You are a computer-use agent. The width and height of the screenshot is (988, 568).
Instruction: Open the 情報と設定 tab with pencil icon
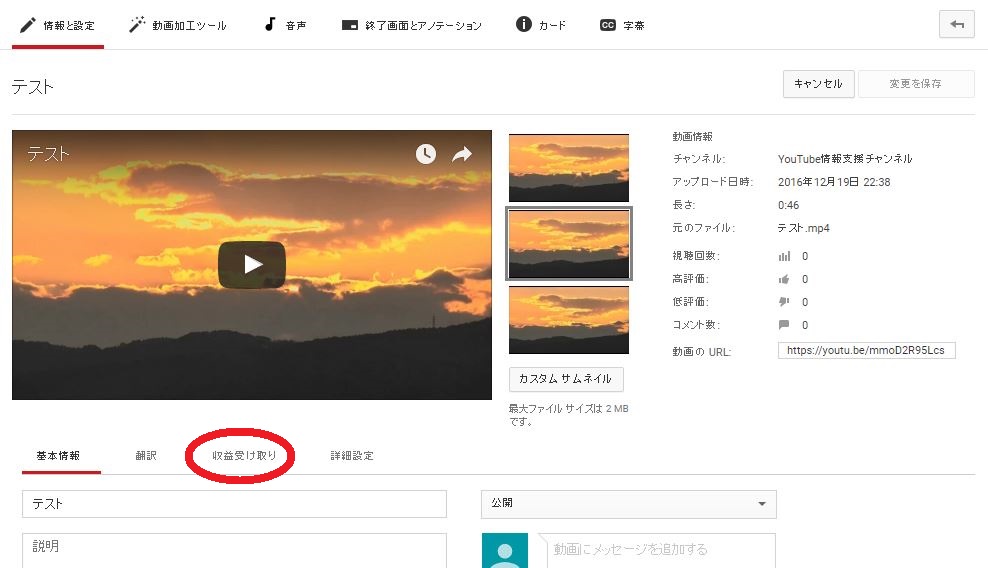[x=57, y=25]
